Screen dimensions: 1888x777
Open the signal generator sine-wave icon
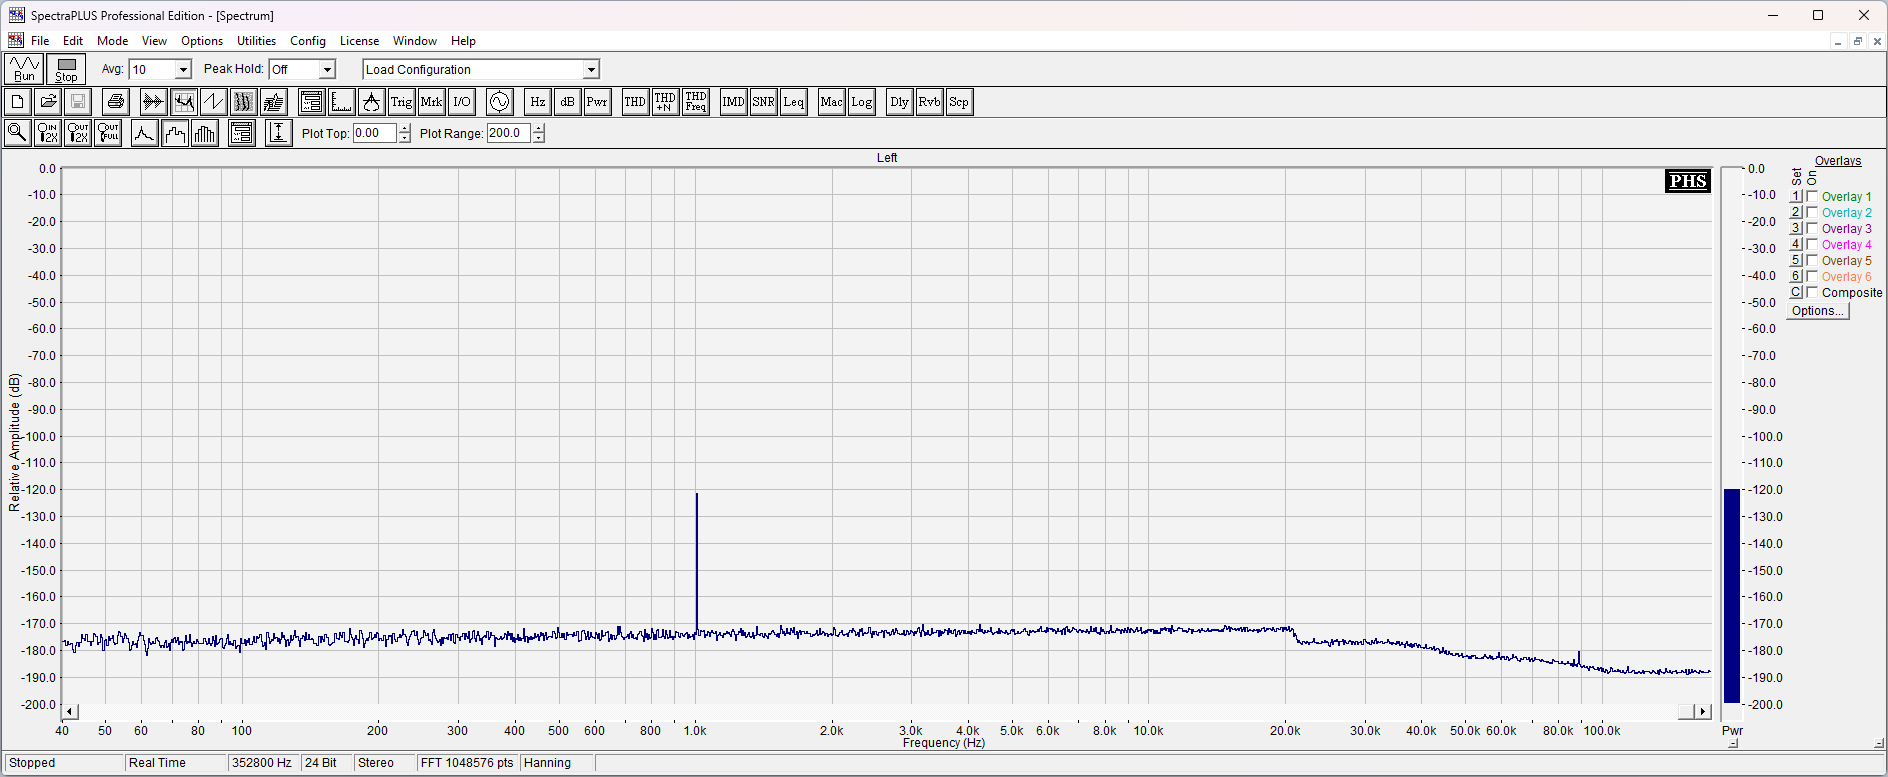click(x=500, y=102)
